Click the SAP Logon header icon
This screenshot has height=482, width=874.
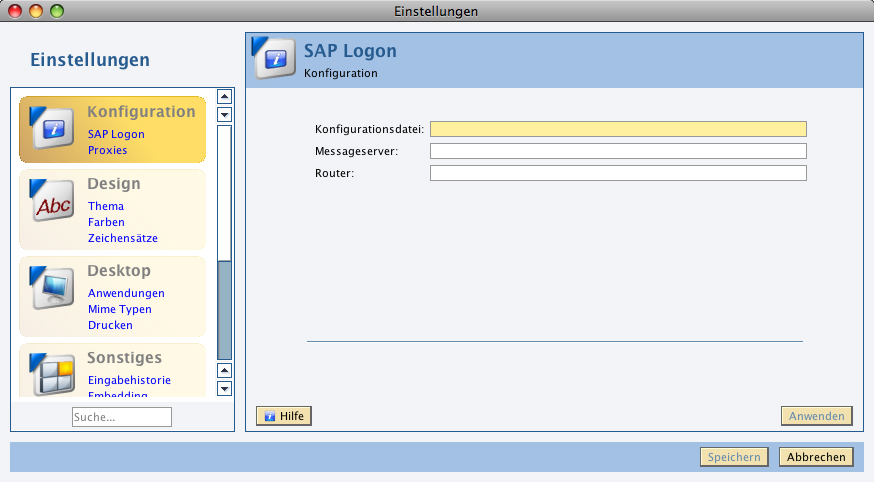(x=274, y=59)
